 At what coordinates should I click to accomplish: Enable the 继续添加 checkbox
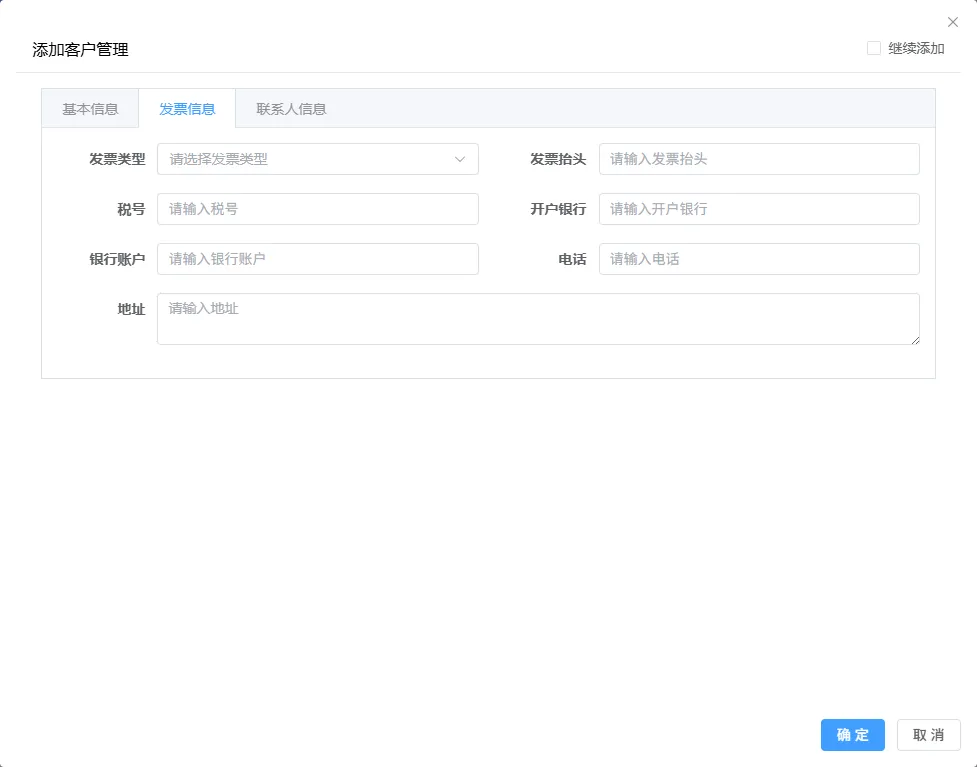pos(874,48)
